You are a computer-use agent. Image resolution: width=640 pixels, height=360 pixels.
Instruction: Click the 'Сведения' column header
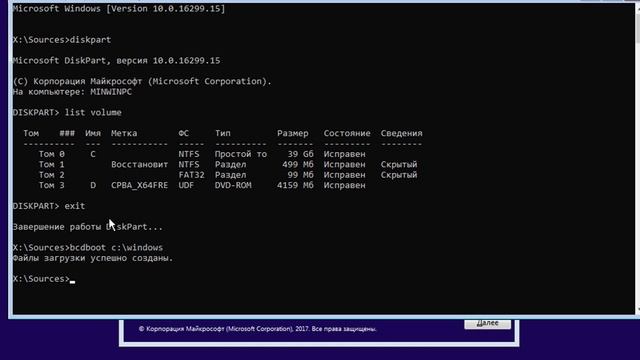point(402,133)
